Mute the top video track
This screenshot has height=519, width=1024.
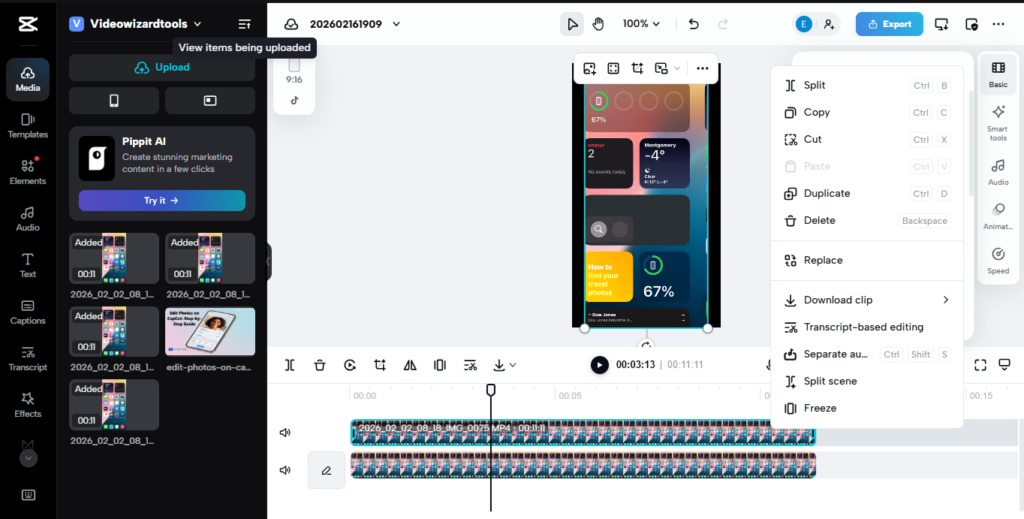(285, 432)
